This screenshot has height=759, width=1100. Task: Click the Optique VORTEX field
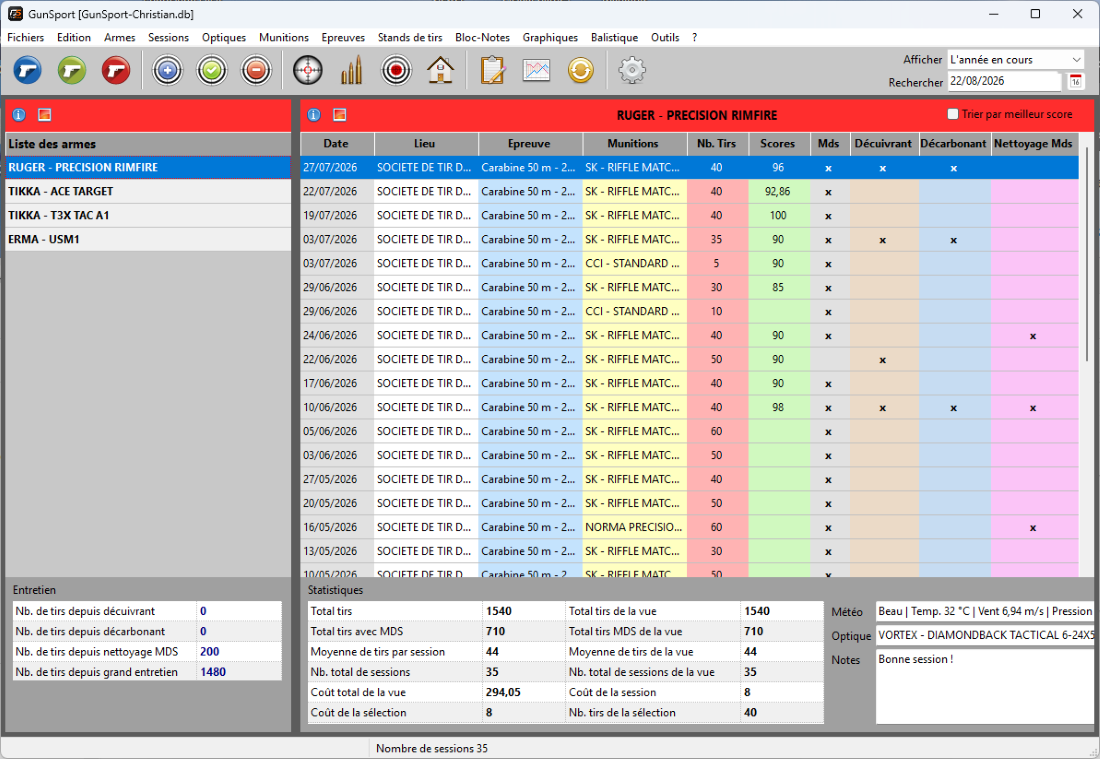[984, 636]
